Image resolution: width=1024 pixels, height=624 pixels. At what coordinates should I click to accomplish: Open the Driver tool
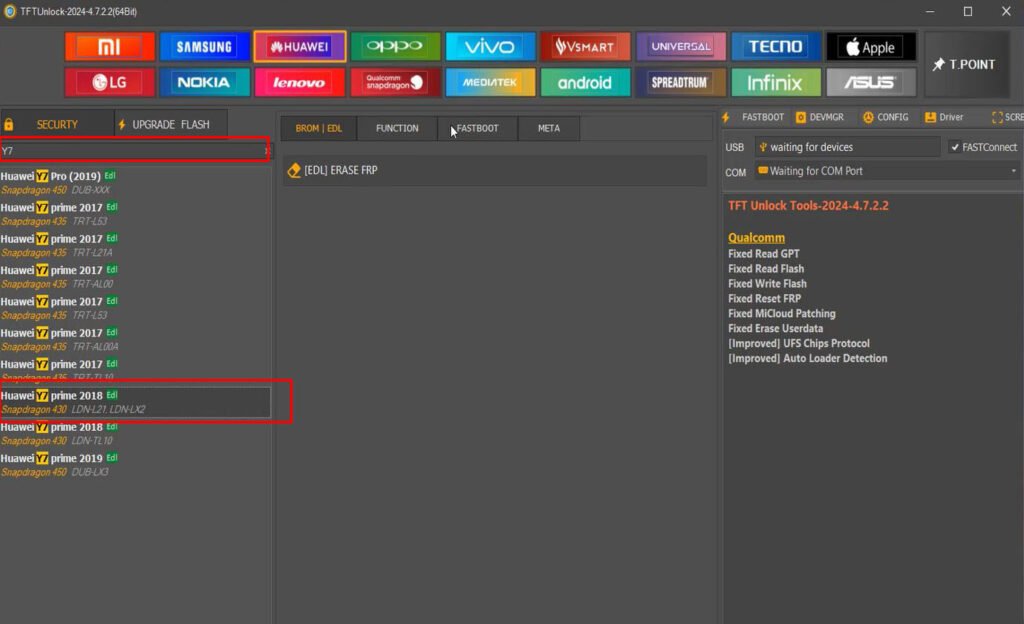944,117
